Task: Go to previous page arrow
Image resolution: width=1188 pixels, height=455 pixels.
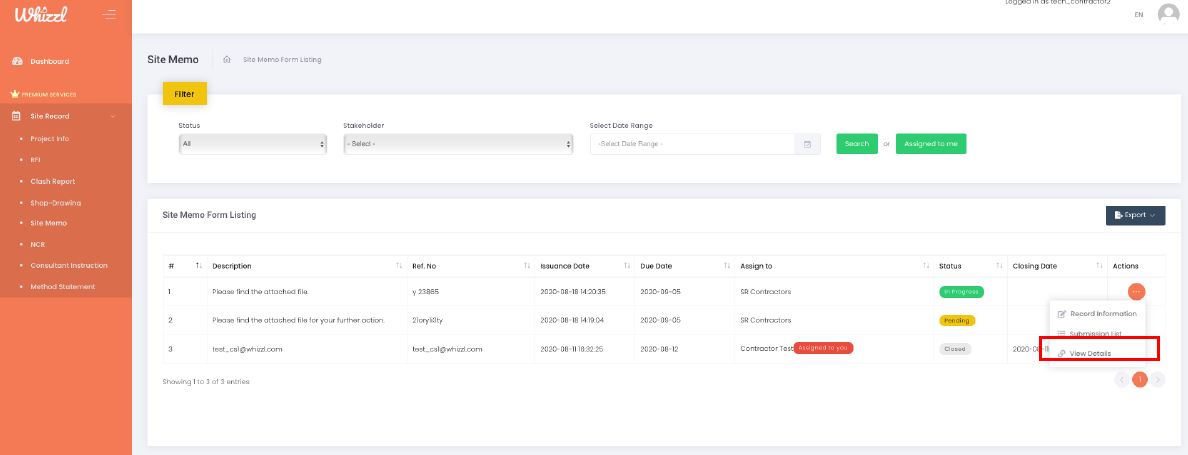Action: pos(1121,380)
